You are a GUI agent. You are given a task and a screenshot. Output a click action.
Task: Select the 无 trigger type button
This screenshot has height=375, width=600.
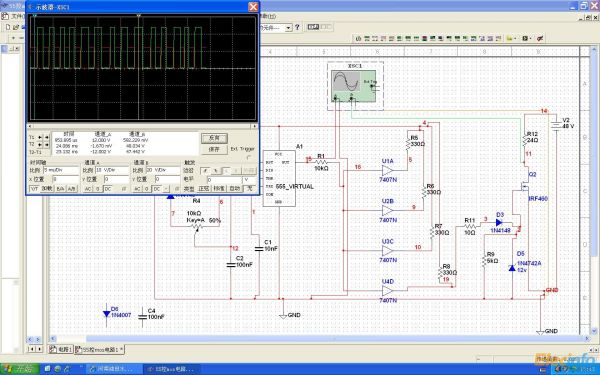point(249,189)
